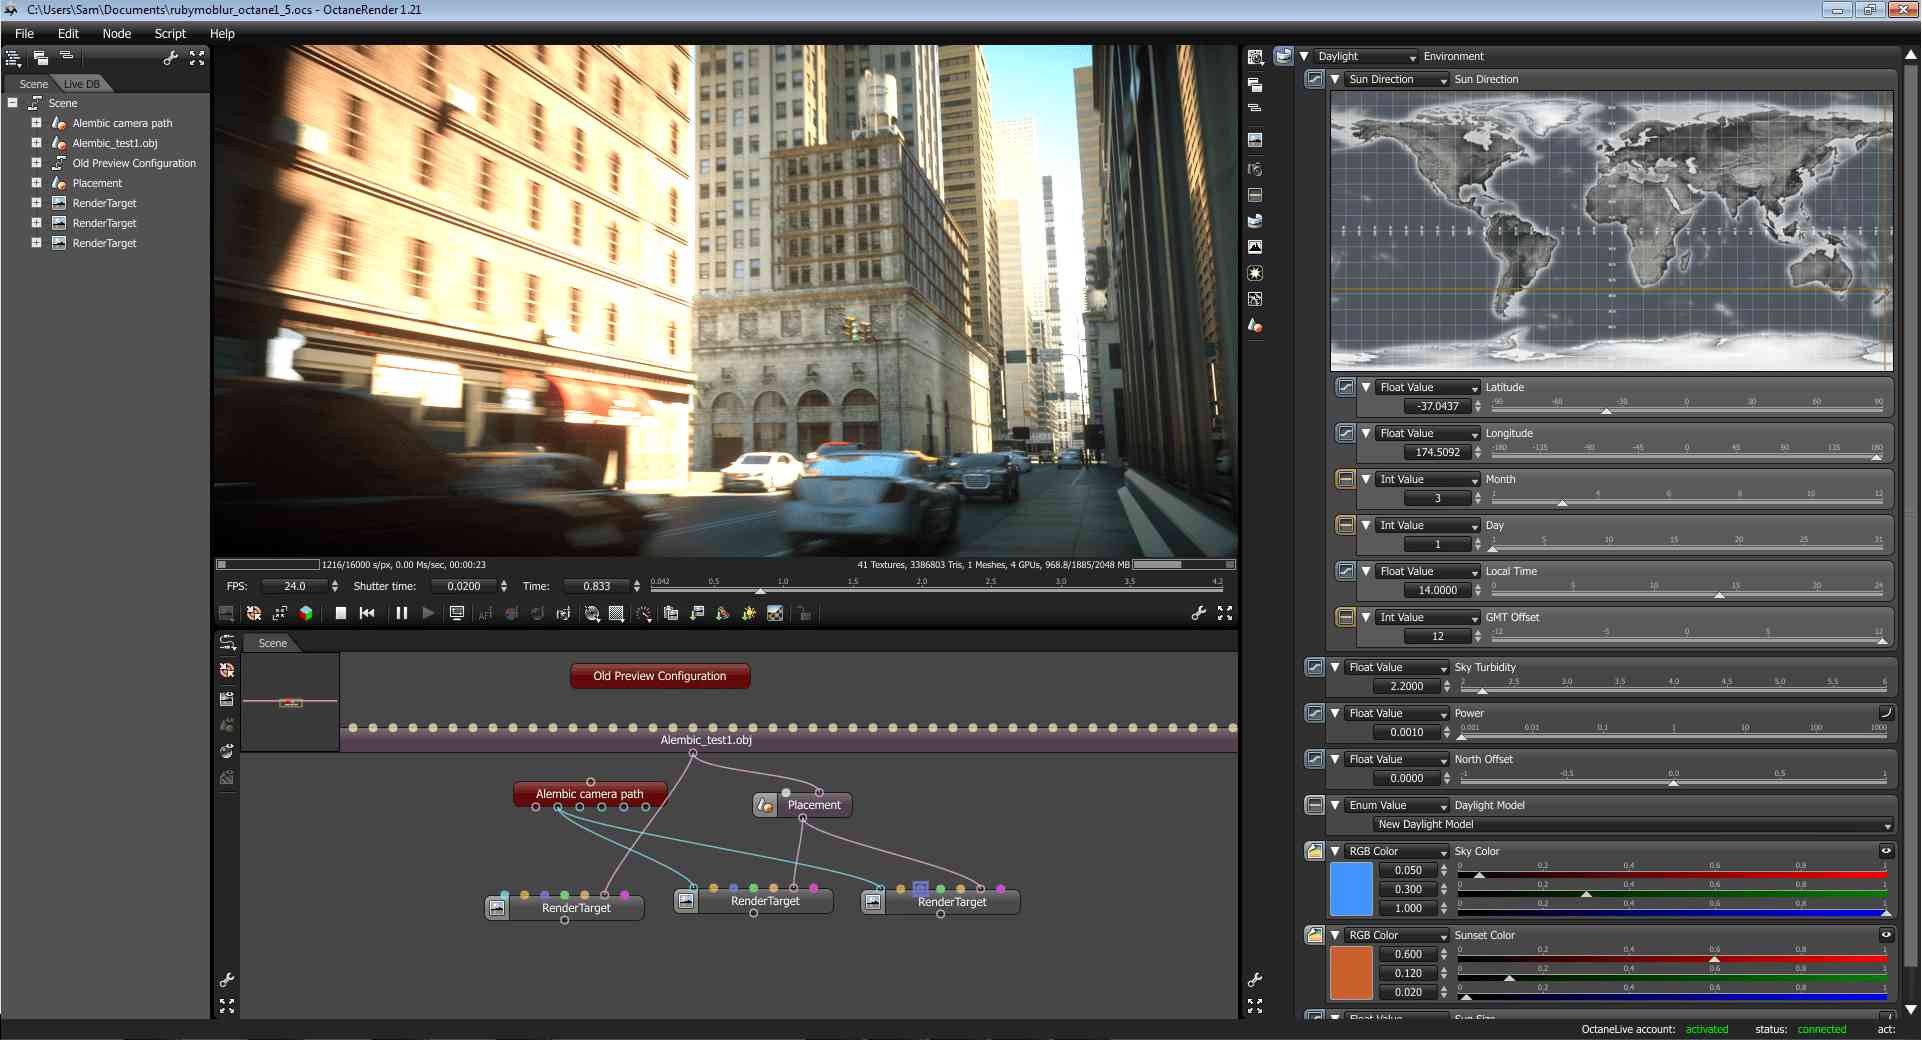This screenshot has height=1040, width=1922.
Task: Toggle the eye icon for Sunset Color
Action: coord(1886,935)
